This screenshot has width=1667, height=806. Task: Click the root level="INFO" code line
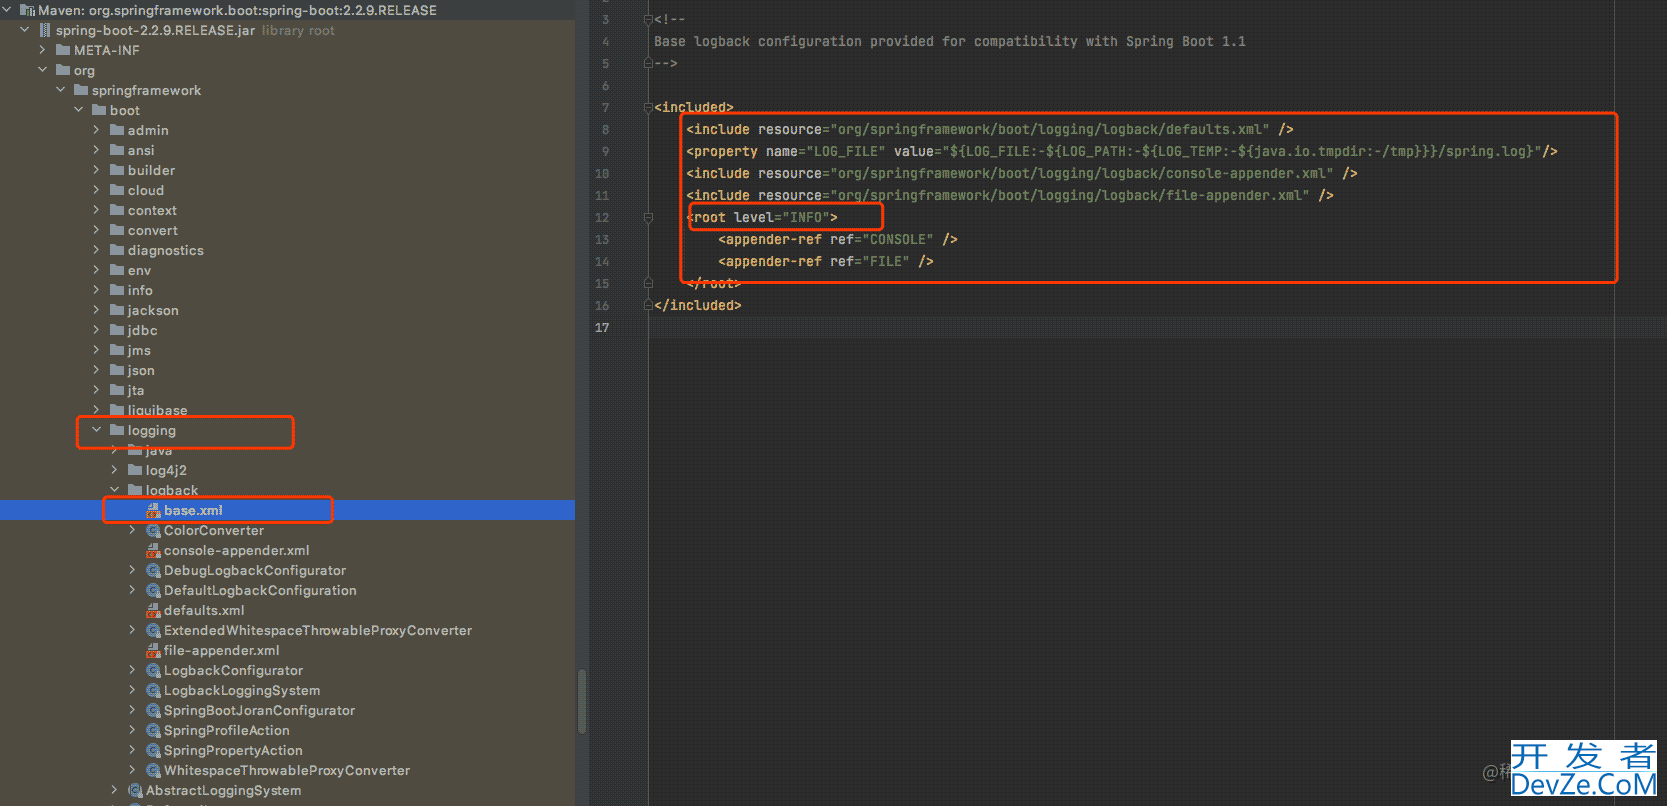(762, 217)
